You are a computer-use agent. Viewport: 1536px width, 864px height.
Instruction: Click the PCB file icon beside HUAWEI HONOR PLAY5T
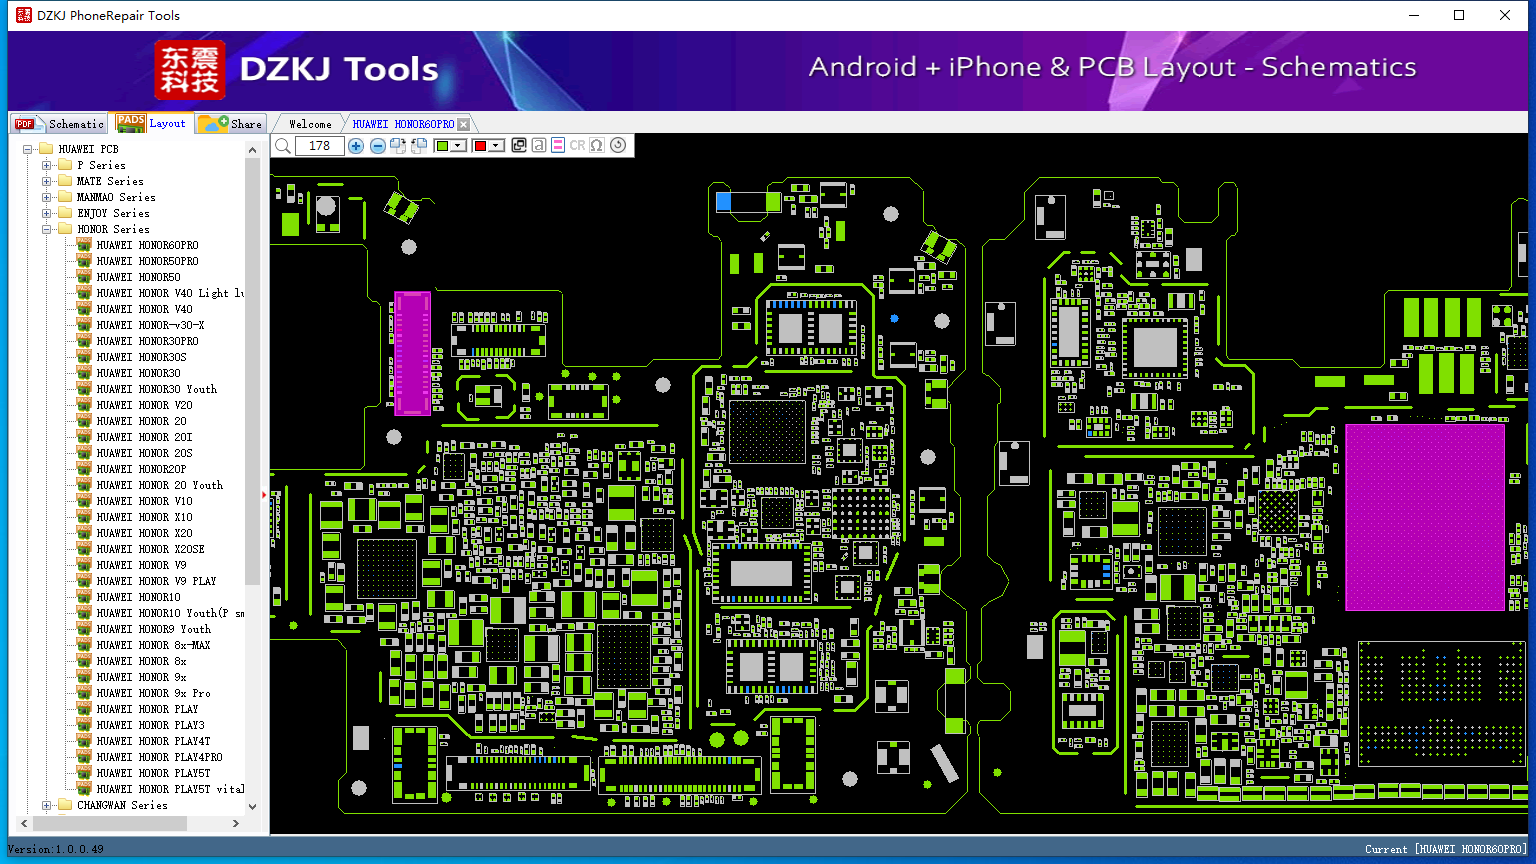point(84,773)
